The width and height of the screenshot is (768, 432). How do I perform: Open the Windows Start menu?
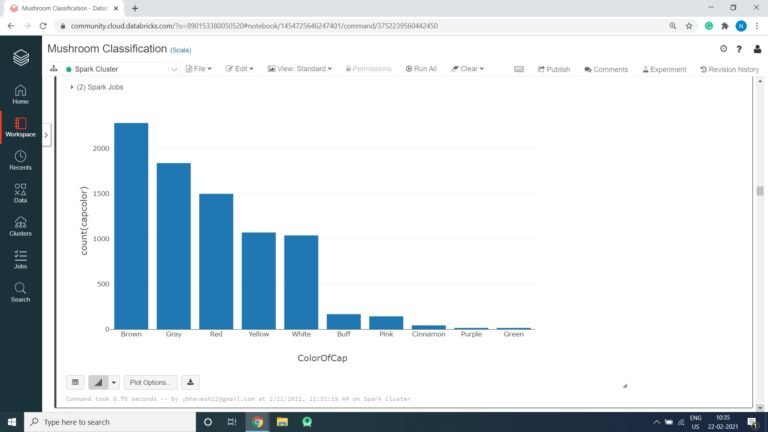coord(12,422)
